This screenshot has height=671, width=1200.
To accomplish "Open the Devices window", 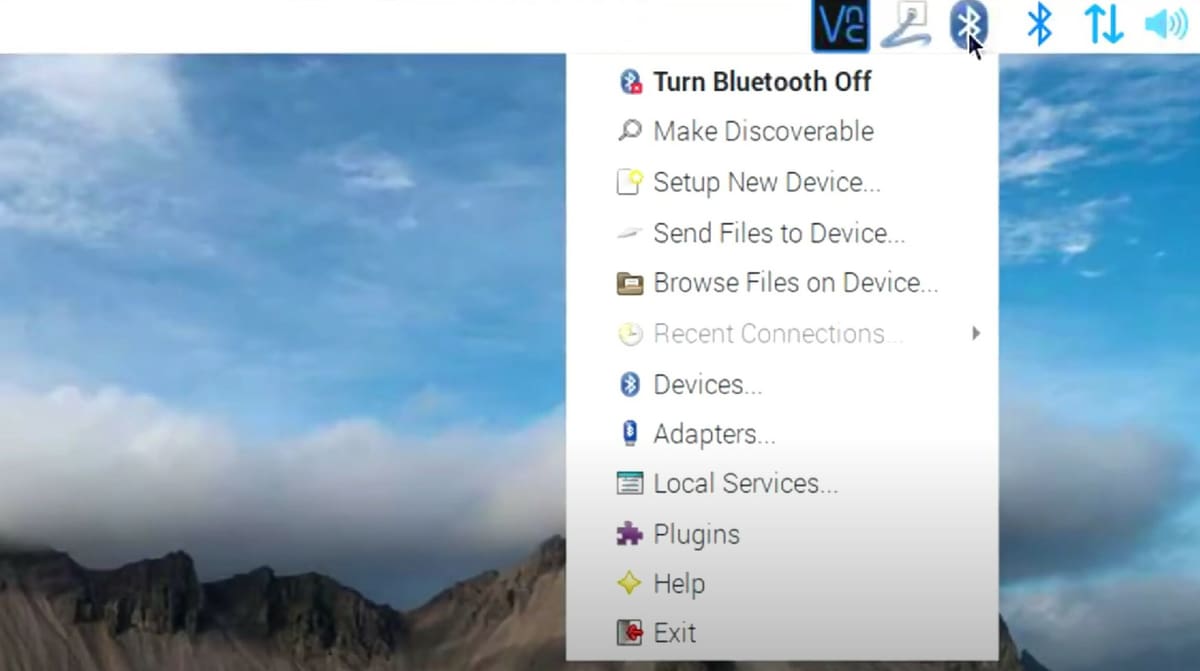I will [707, 384].
